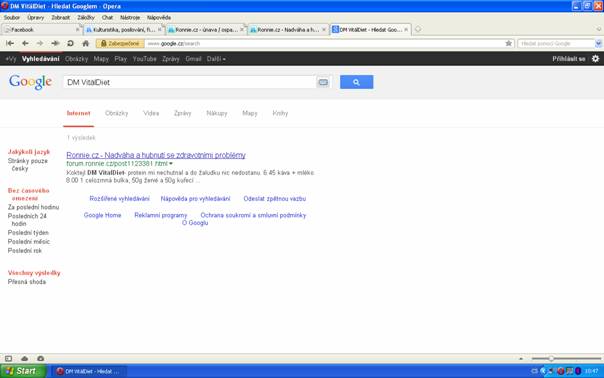Close the Facebook tab

tap(77, 30)
